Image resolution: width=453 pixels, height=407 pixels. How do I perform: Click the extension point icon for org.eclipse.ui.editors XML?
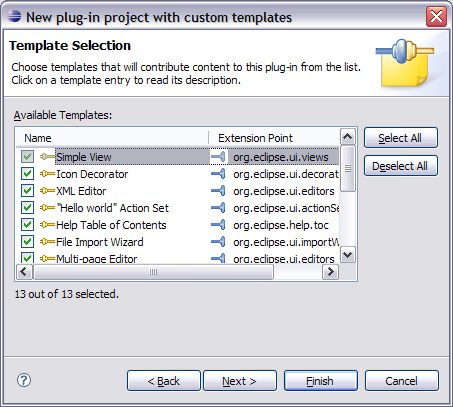click(x=218, y=191)
